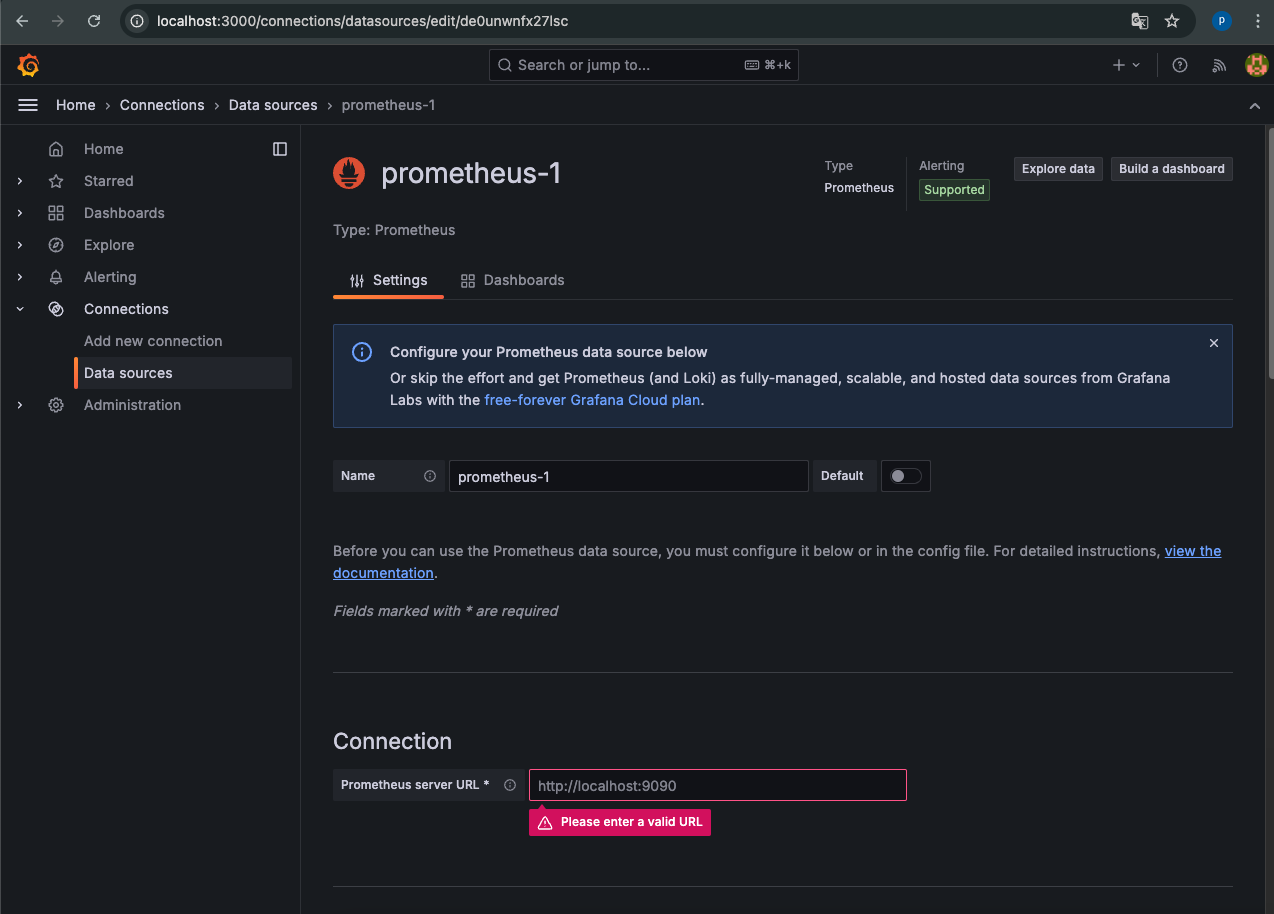Click the Explore compass icon in sidebar

click(x=56, y=245)
